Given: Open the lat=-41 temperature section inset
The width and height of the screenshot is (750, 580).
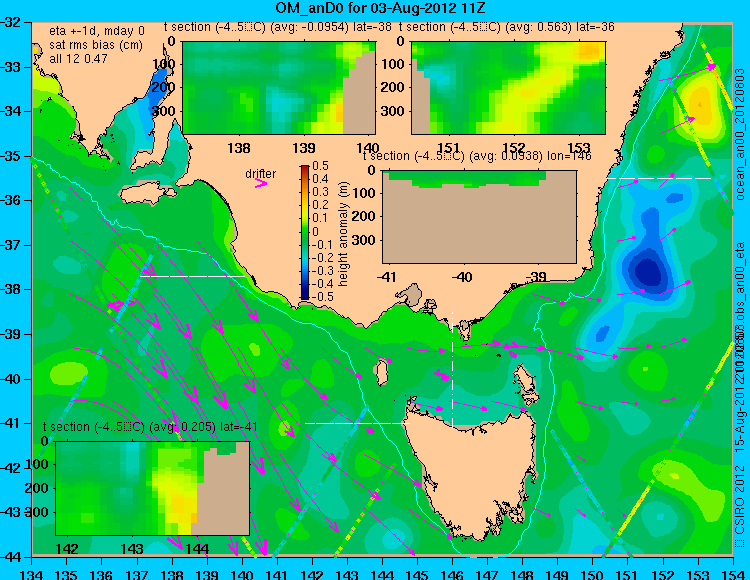Looking at the screenshot, I should click(x=153, y=488).
